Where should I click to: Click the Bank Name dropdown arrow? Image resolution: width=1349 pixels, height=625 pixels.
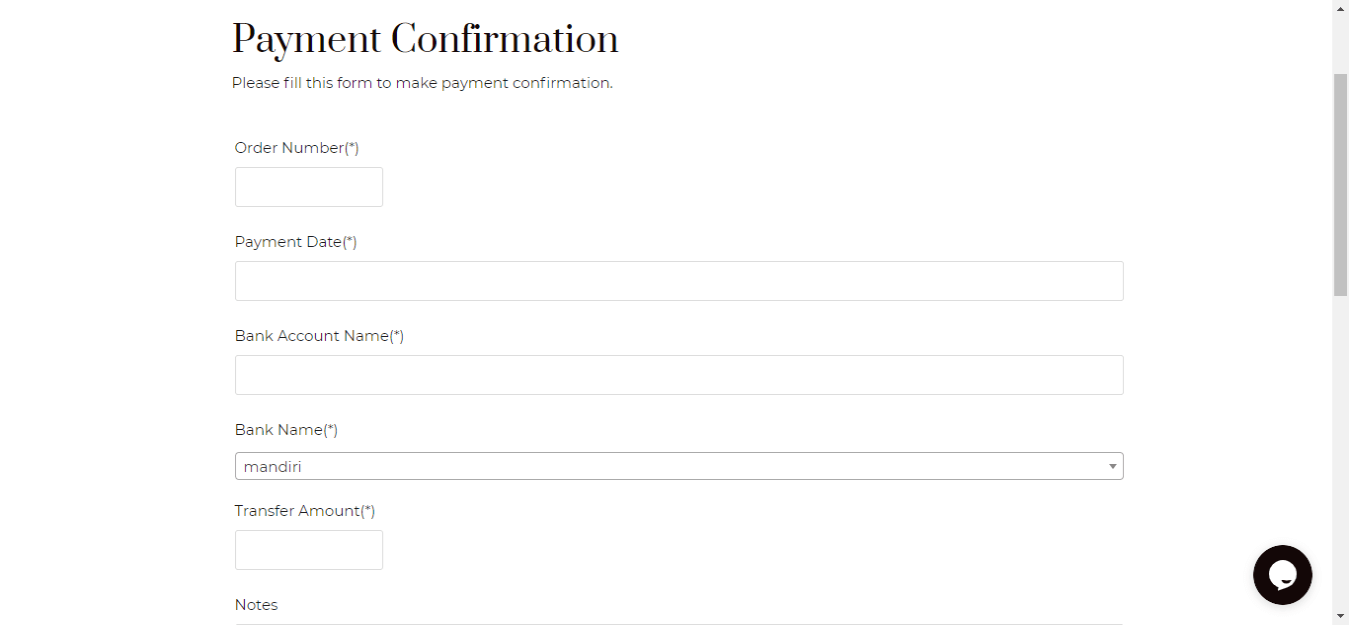[1112, 467]
